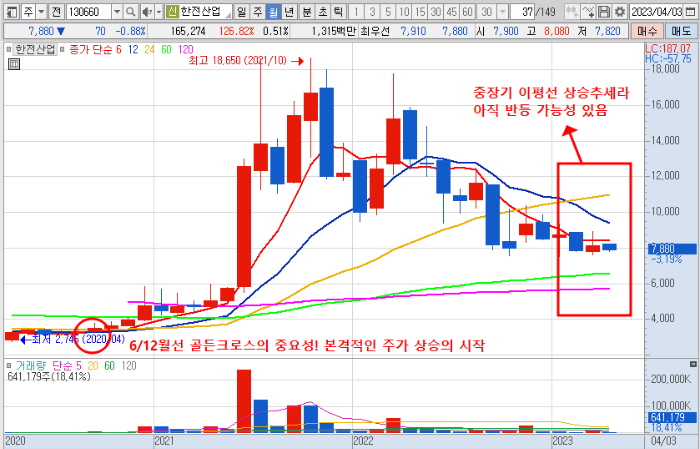Select the monthly (월) period button
Viewport: 700px width, 449px height.
pyautogui.click(x=273, y=12)
